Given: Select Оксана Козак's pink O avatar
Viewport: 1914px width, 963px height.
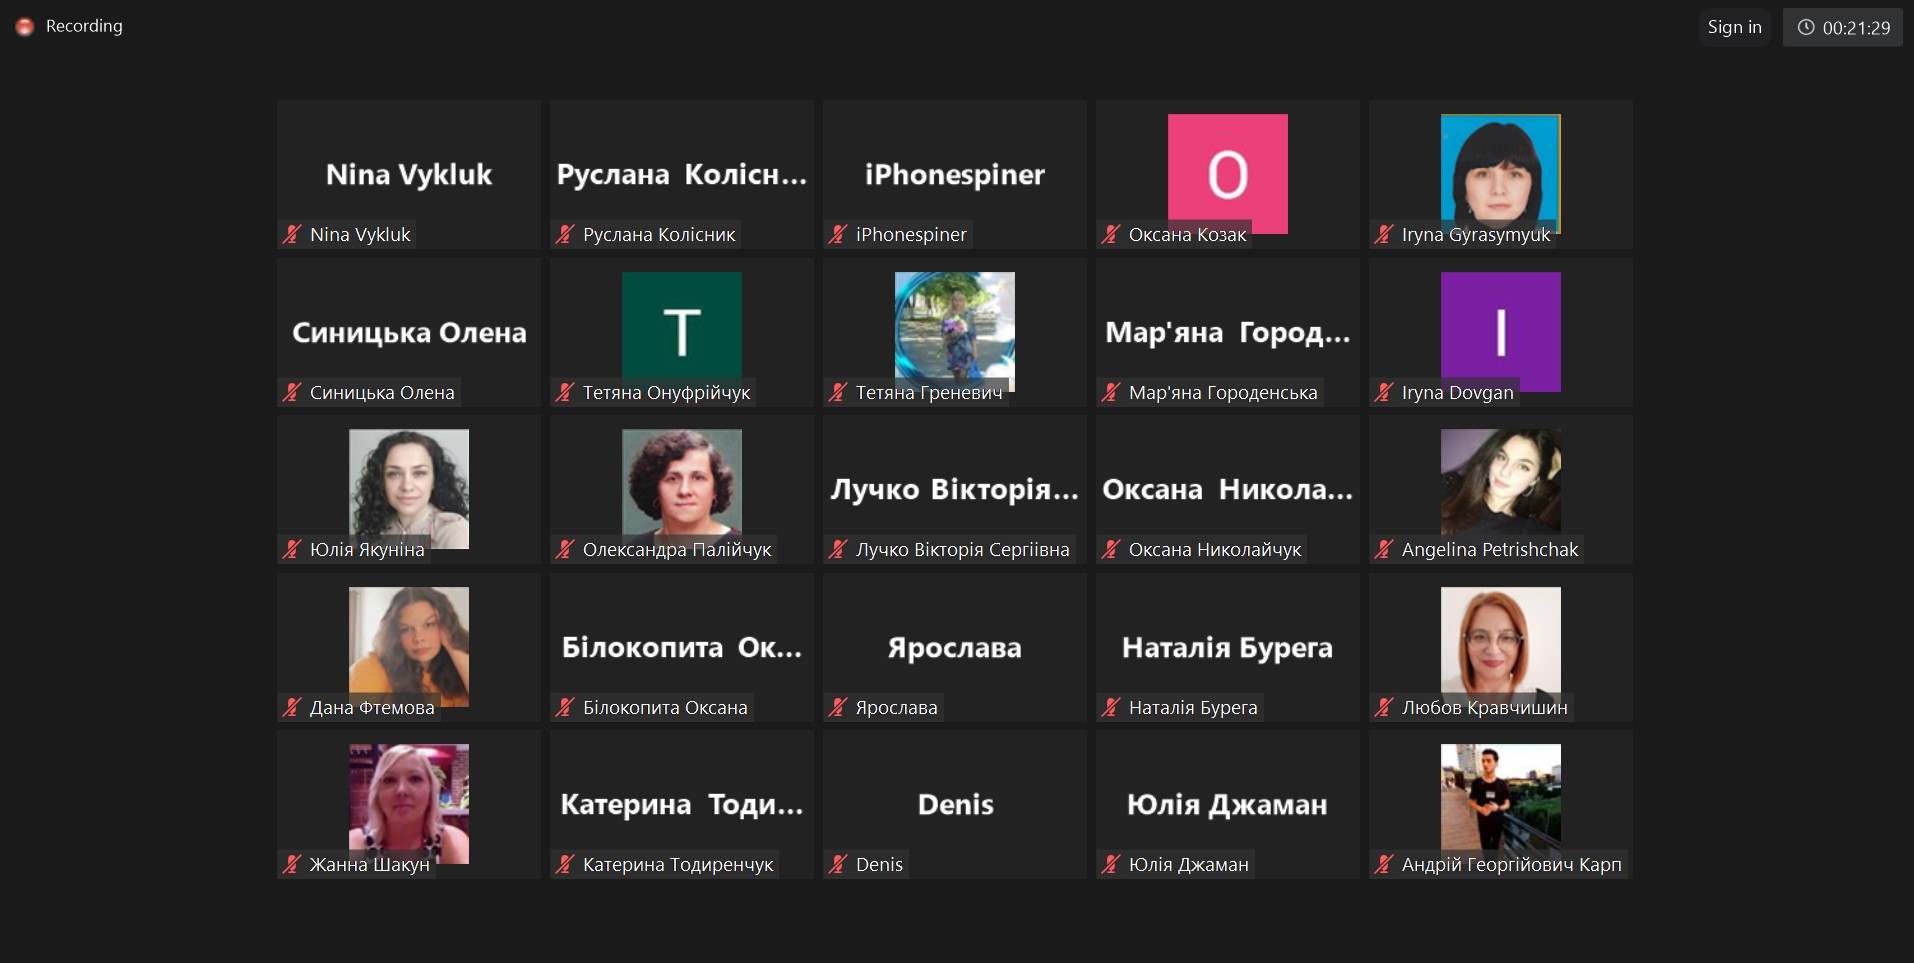Looking at the screenshot, I should coord(1227,173).
